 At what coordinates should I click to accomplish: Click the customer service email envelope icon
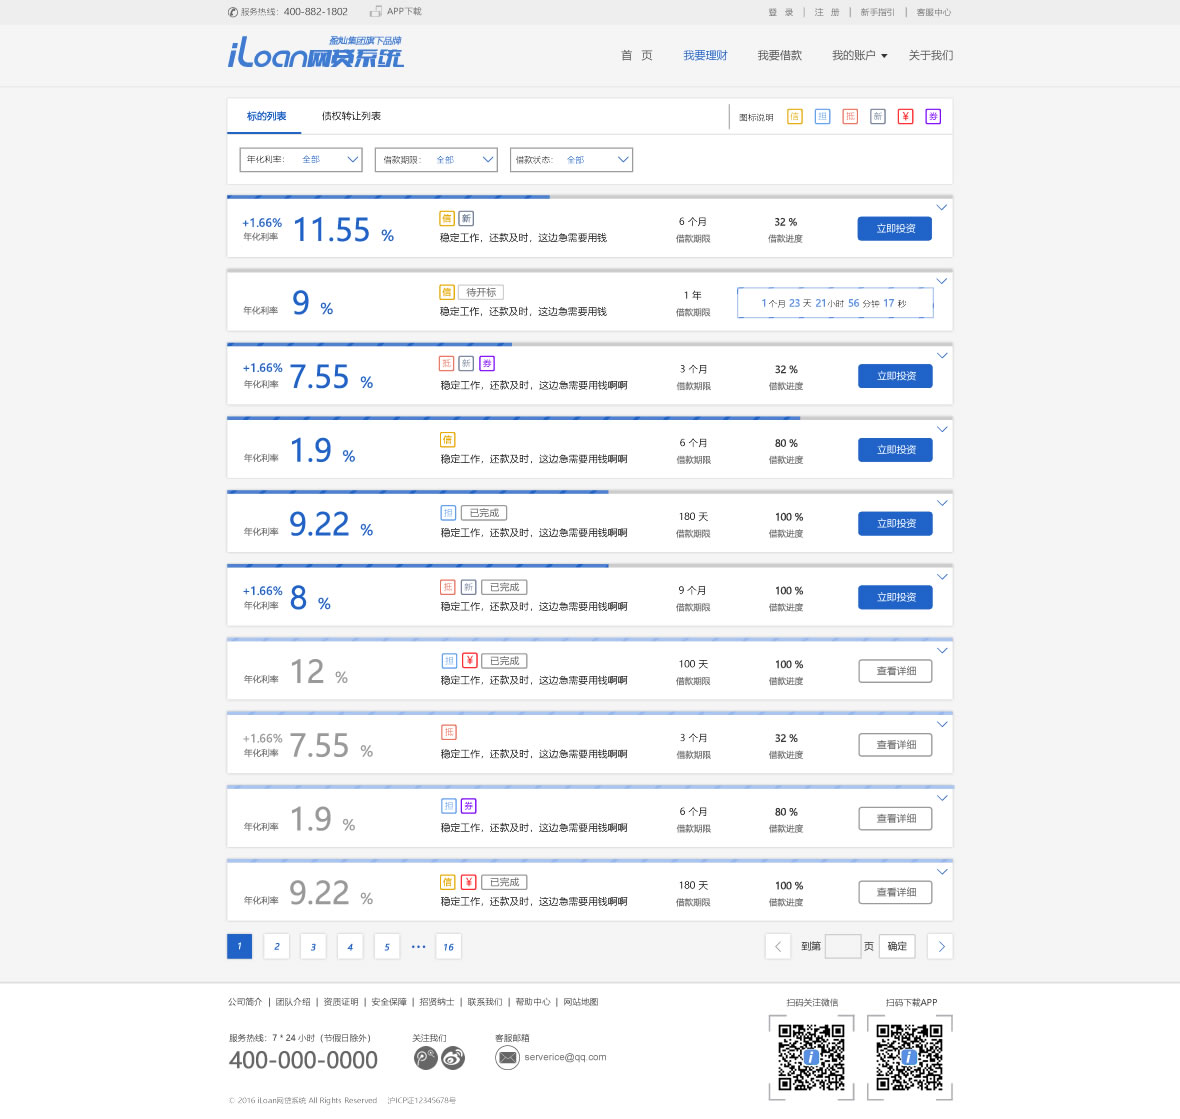coord(508,1058)
